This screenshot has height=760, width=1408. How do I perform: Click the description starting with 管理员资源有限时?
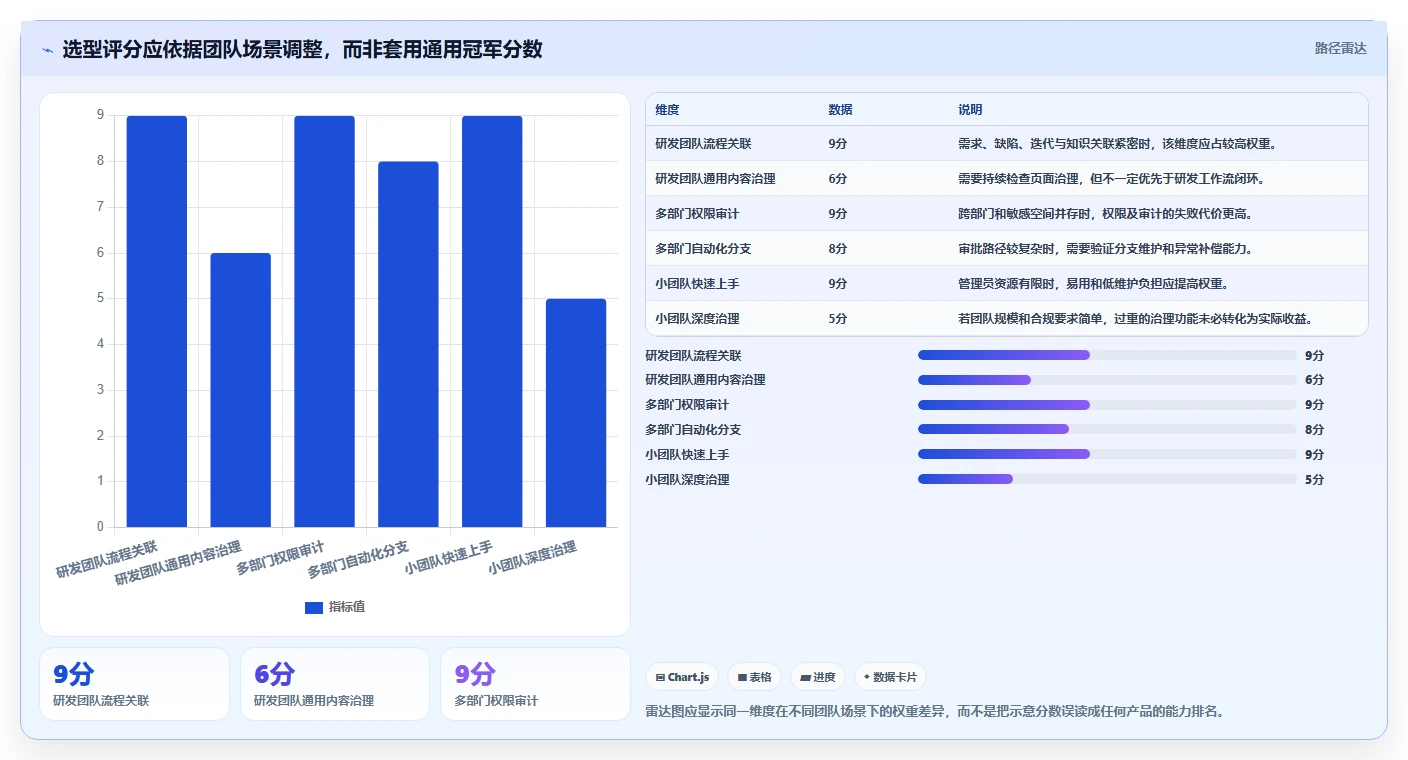point(1093,284)
